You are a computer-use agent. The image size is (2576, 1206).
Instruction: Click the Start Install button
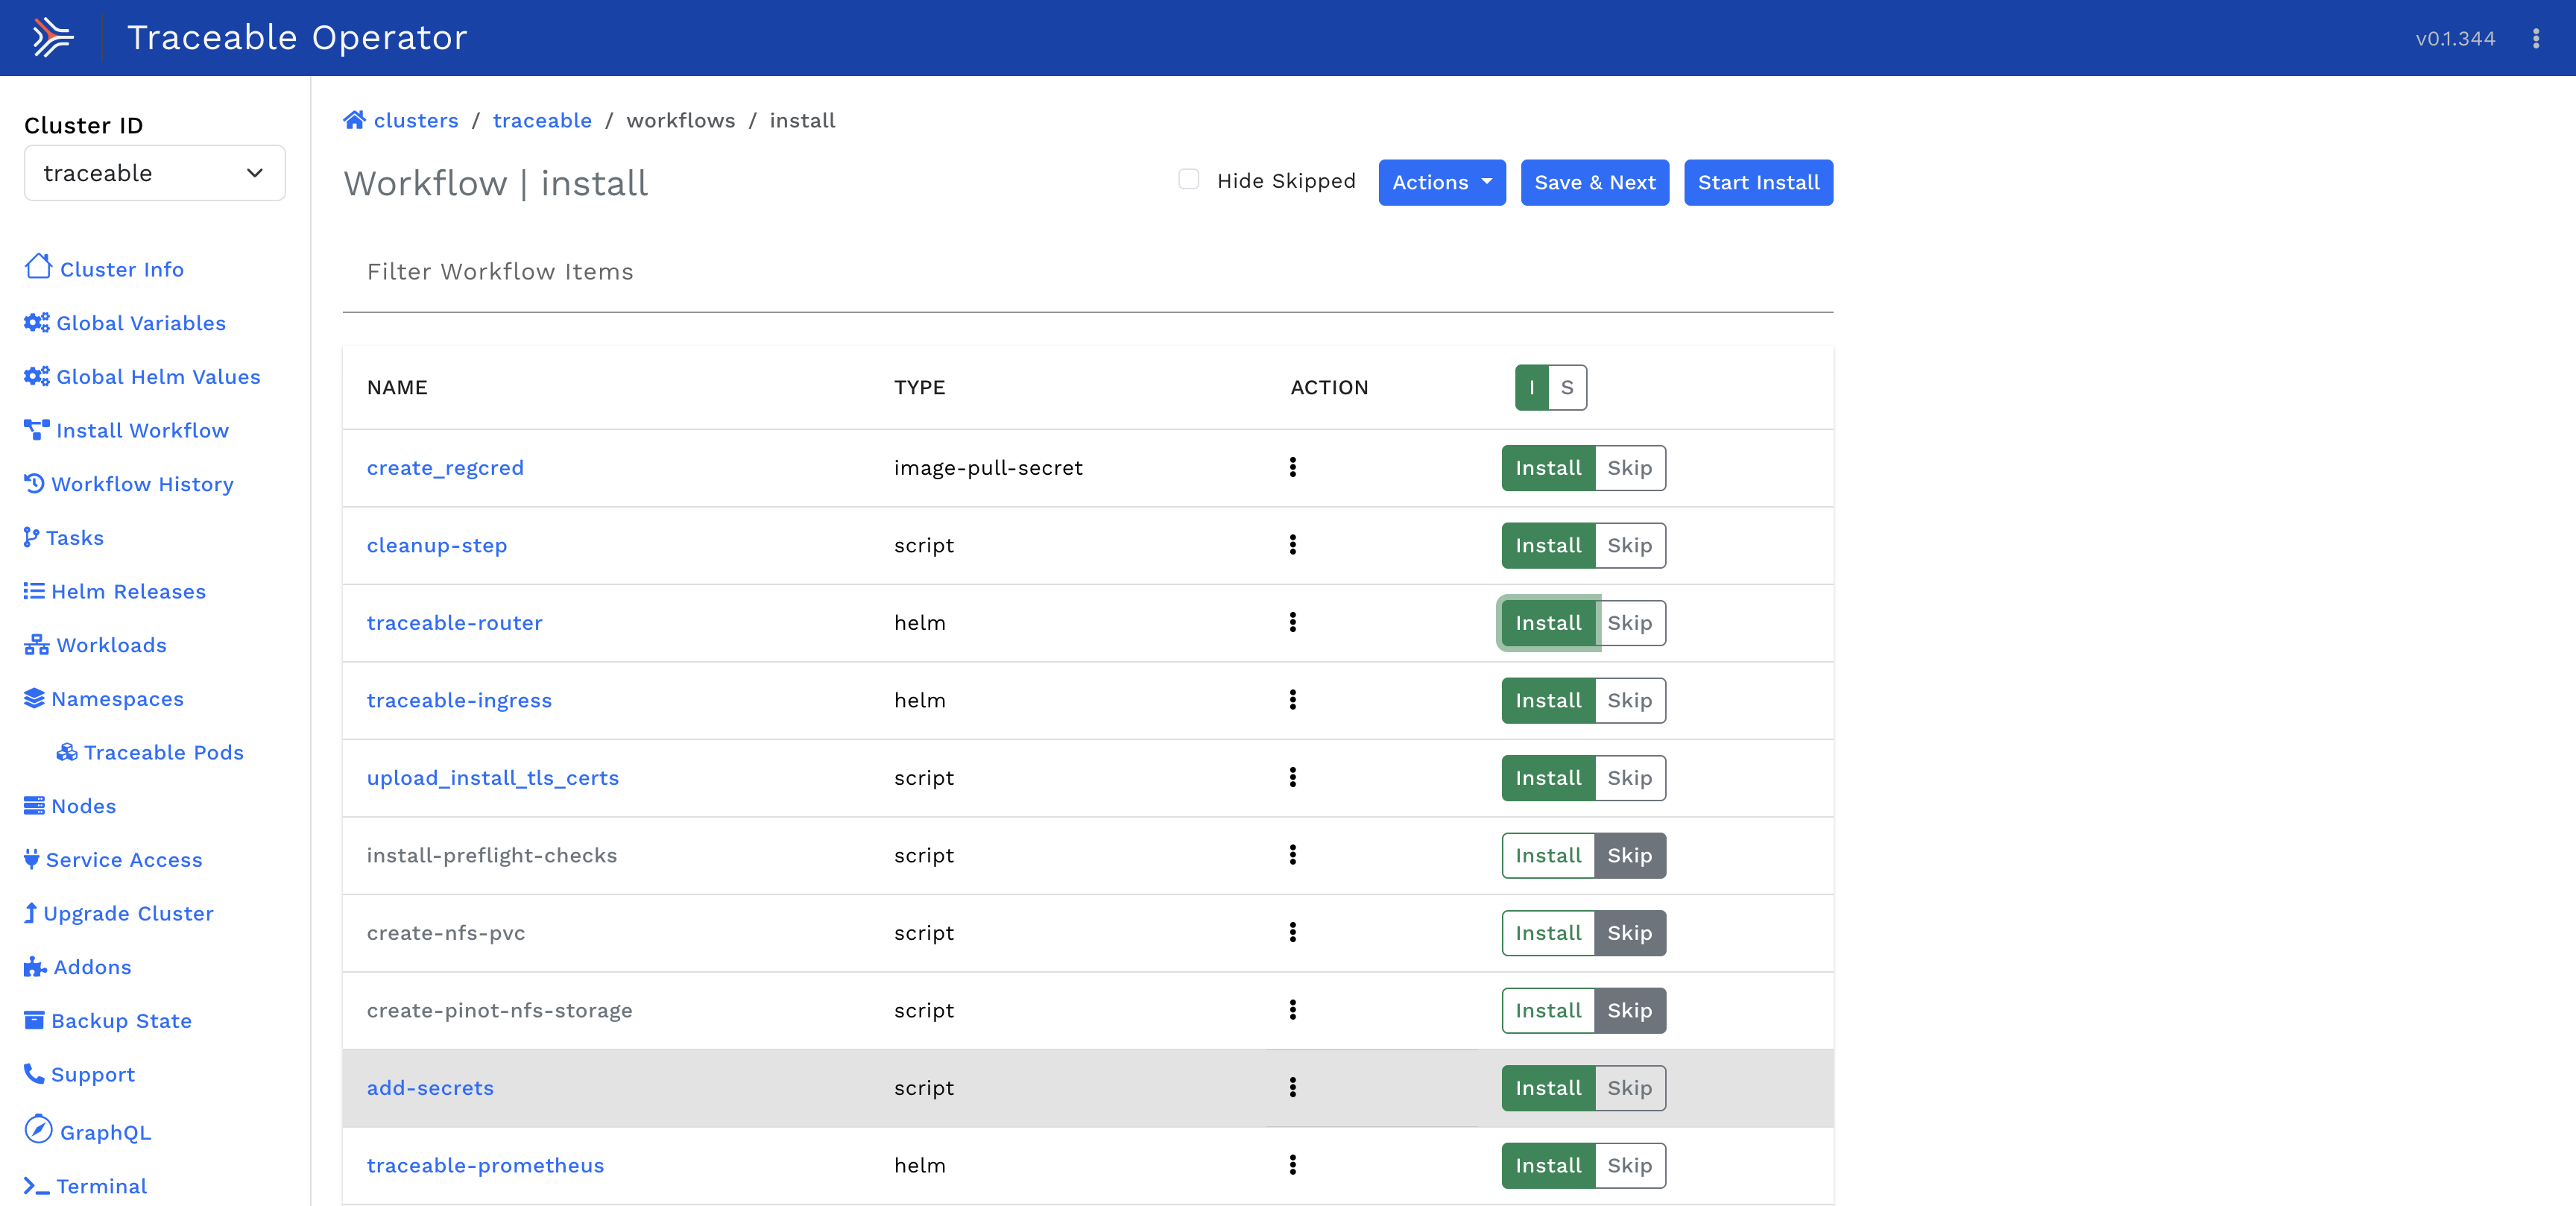[x=1758, y=182]
